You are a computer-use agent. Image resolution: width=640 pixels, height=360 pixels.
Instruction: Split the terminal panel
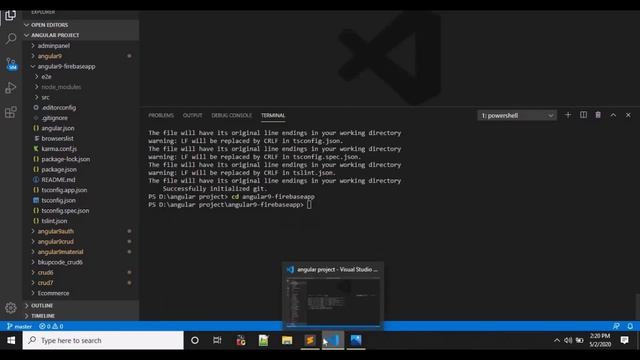point(583,115)
